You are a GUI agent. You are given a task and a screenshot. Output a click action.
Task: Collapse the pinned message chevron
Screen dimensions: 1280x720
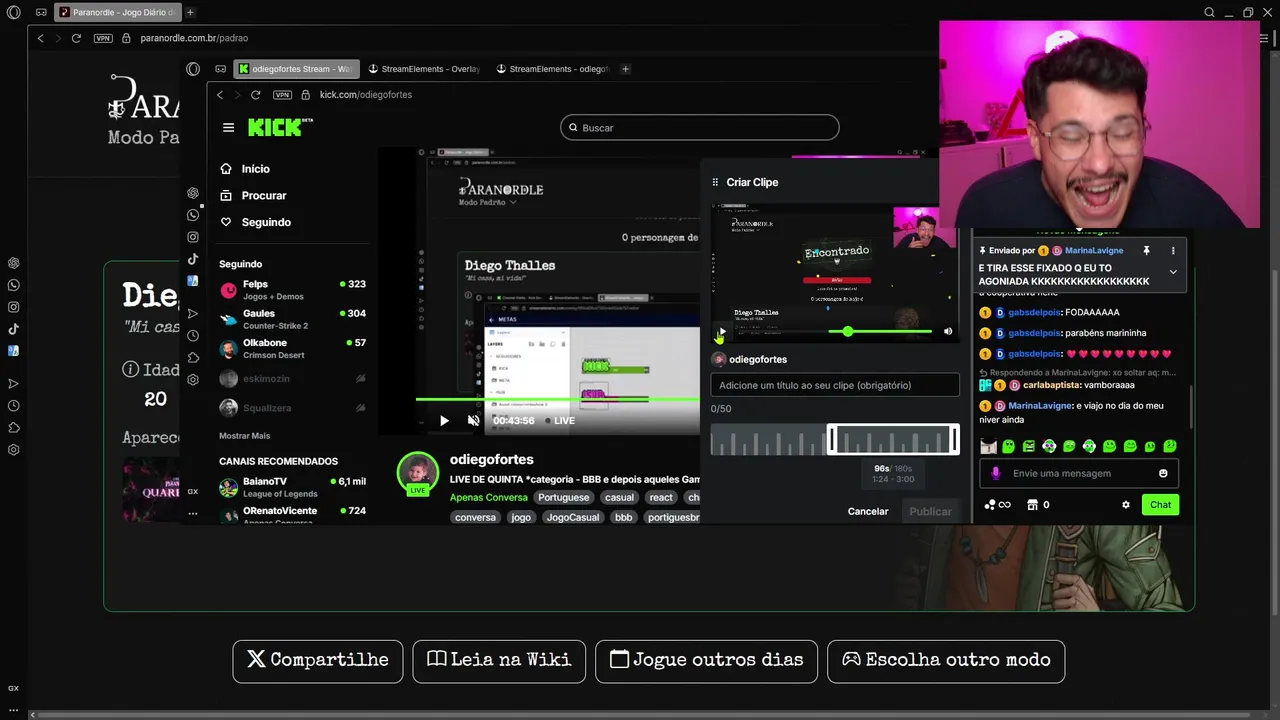click(x=1173, y=272)
